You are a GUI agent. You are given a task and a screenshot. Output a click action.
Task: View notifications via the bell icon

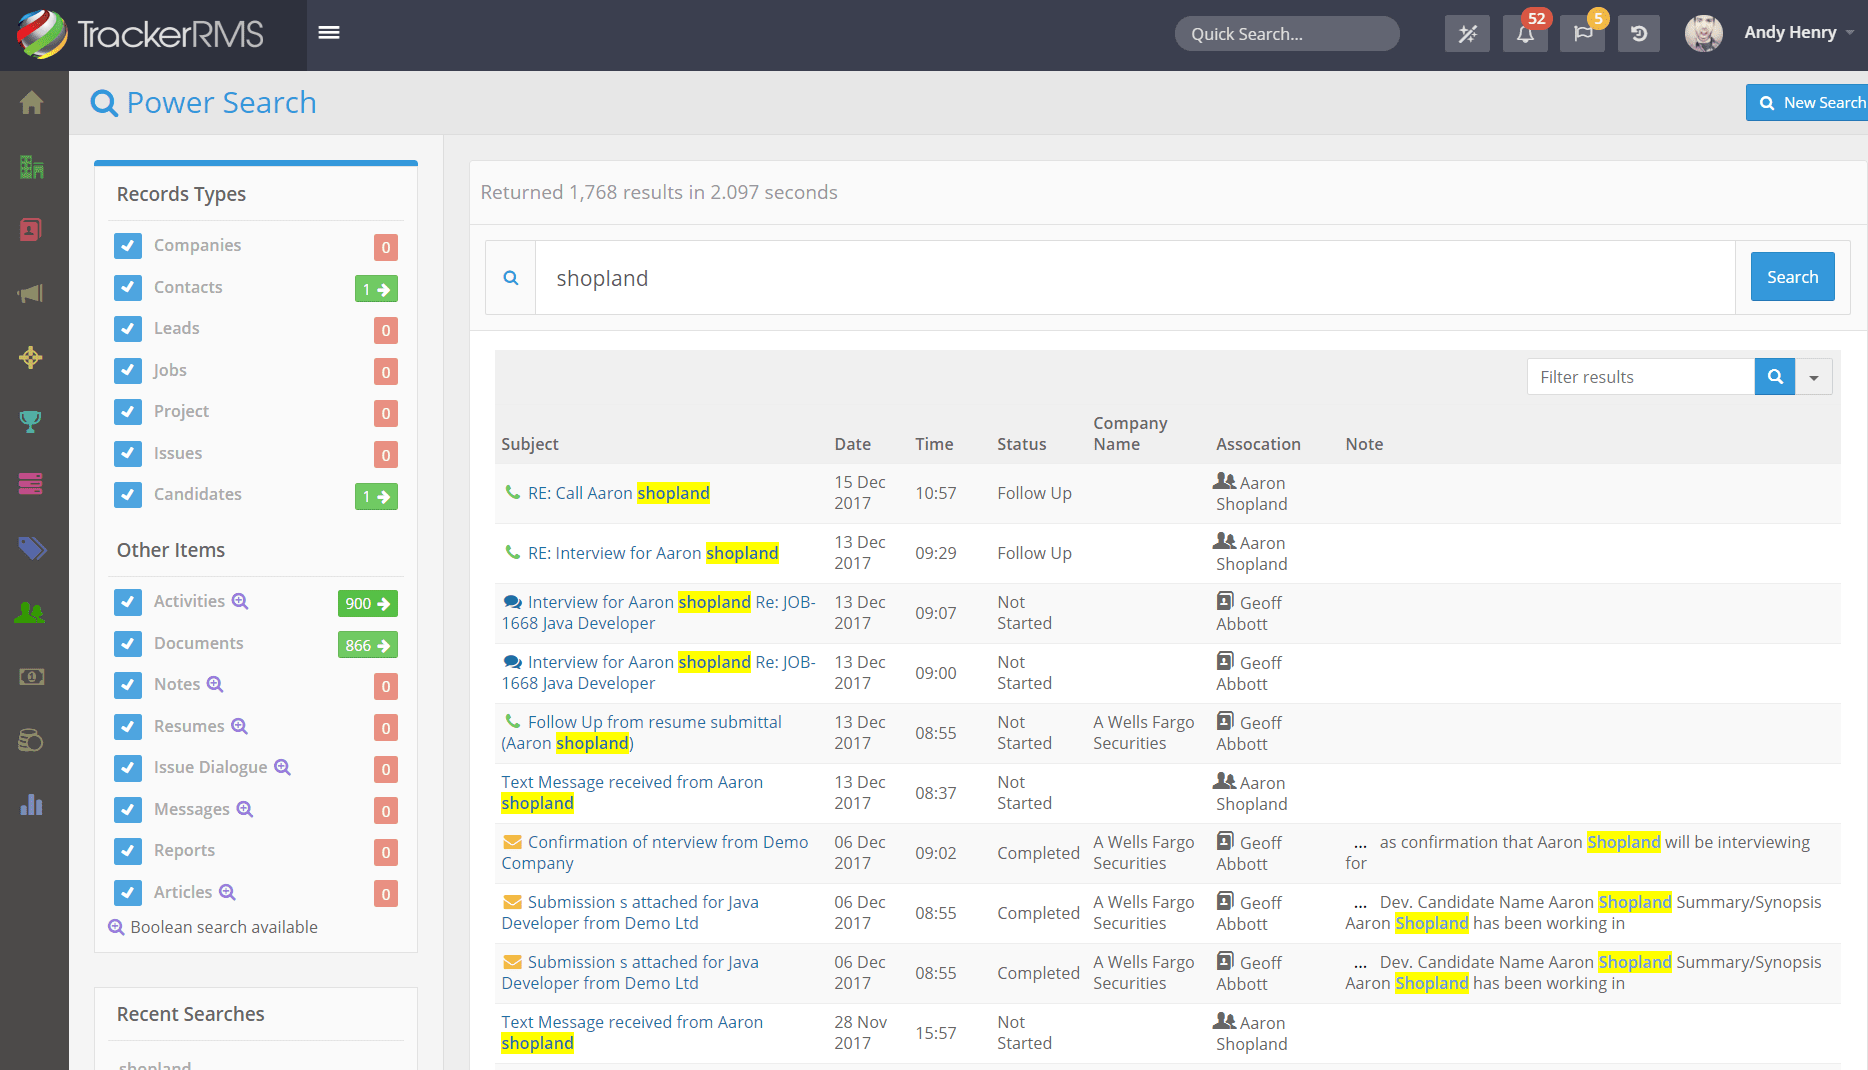[1524, 33]
